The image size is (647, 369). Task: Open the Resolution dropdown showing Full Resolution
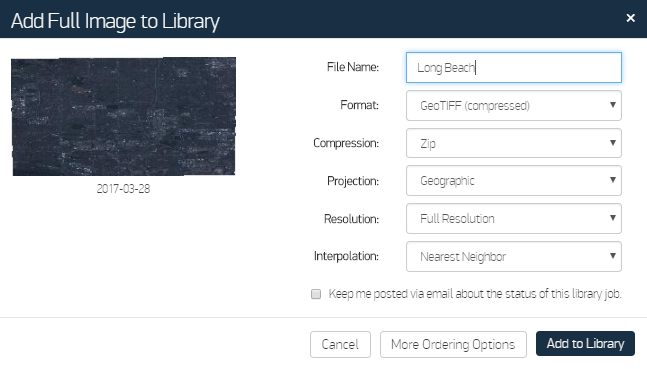[x=514, y=218]
